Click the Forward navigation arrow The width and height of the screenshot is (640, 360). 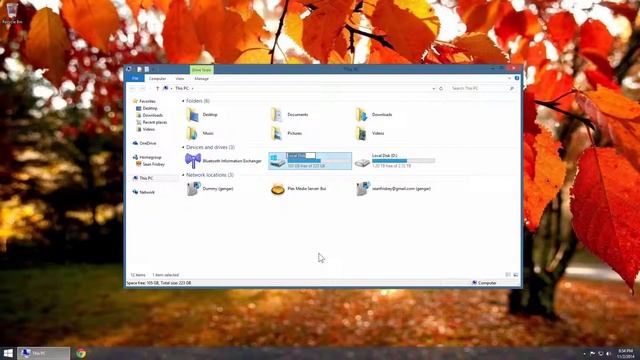coord(142,88)
